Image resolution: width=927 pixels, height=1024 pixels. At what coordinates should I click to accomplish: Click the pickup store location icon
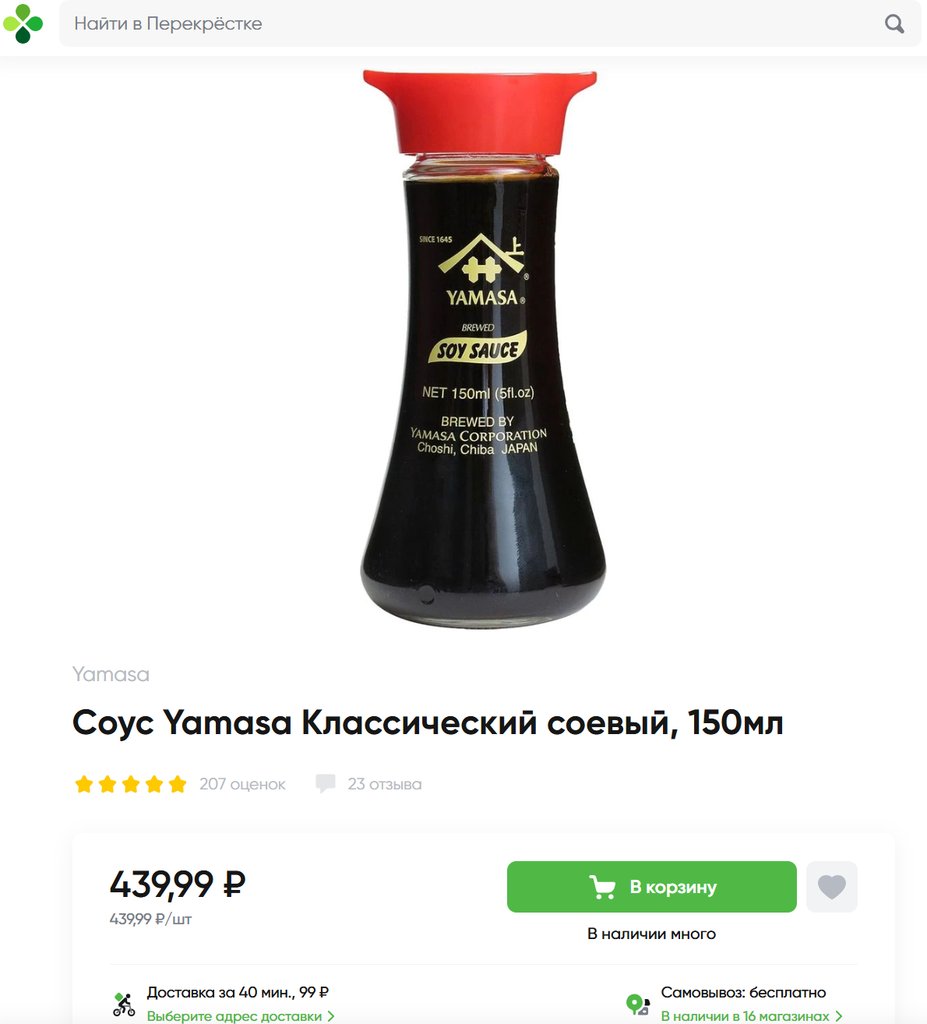(x=638, y=1004)
